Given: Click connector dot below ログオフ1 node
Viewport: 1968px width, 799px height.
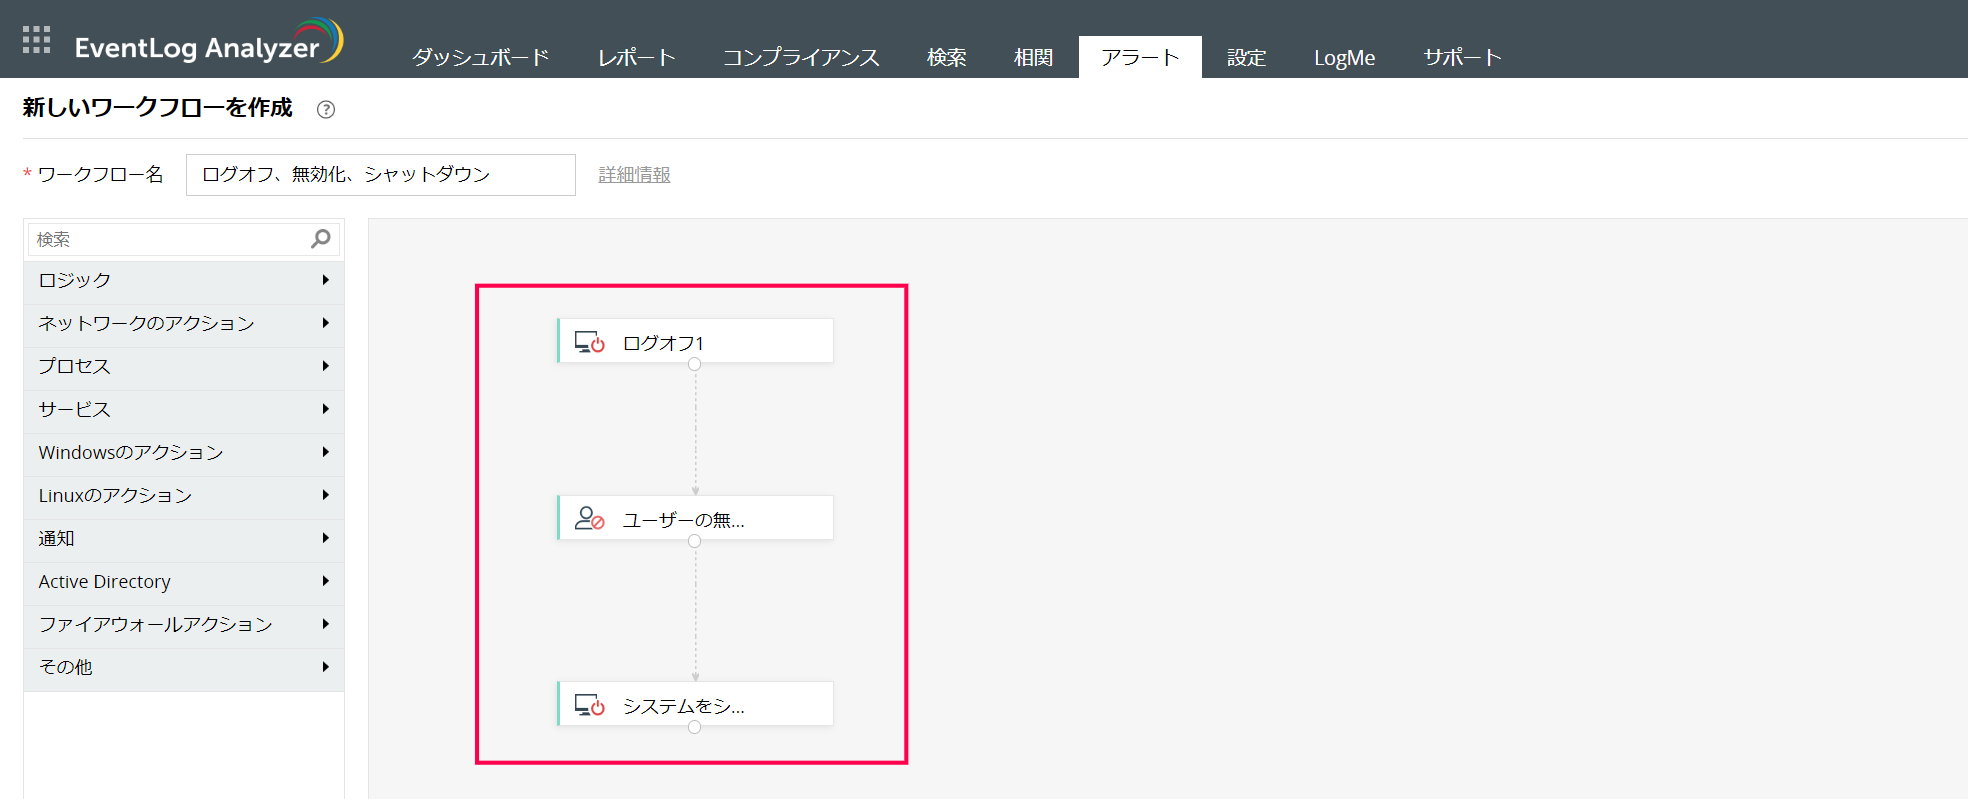Looking at the screenshot, I should coord(695,365).
